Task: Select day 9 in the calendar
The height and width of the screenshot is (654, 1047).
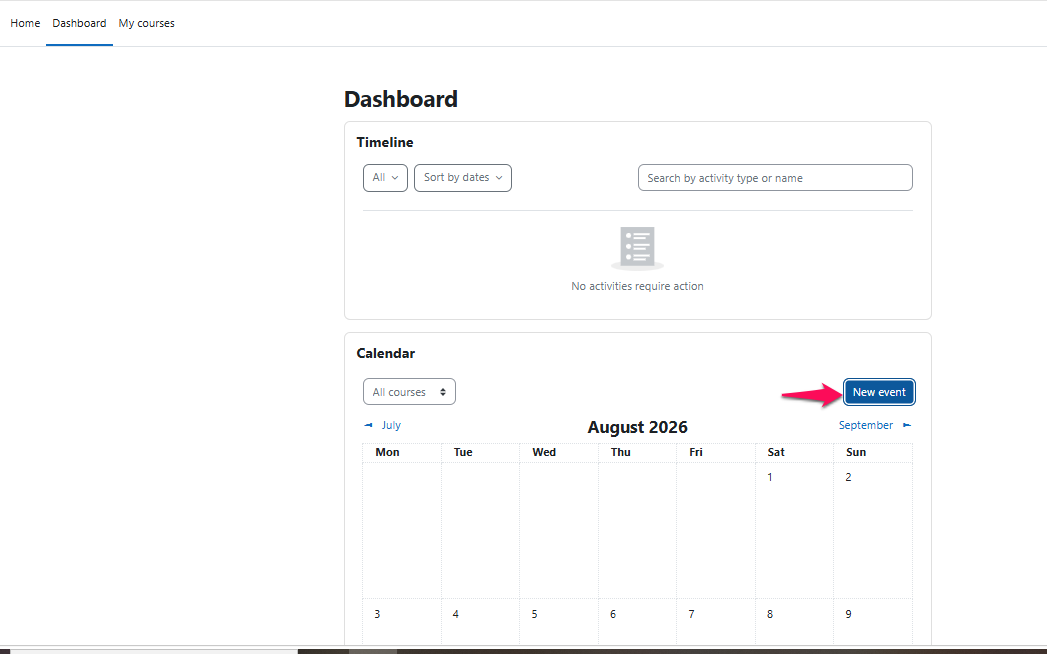Action: (x=848, y=614)
